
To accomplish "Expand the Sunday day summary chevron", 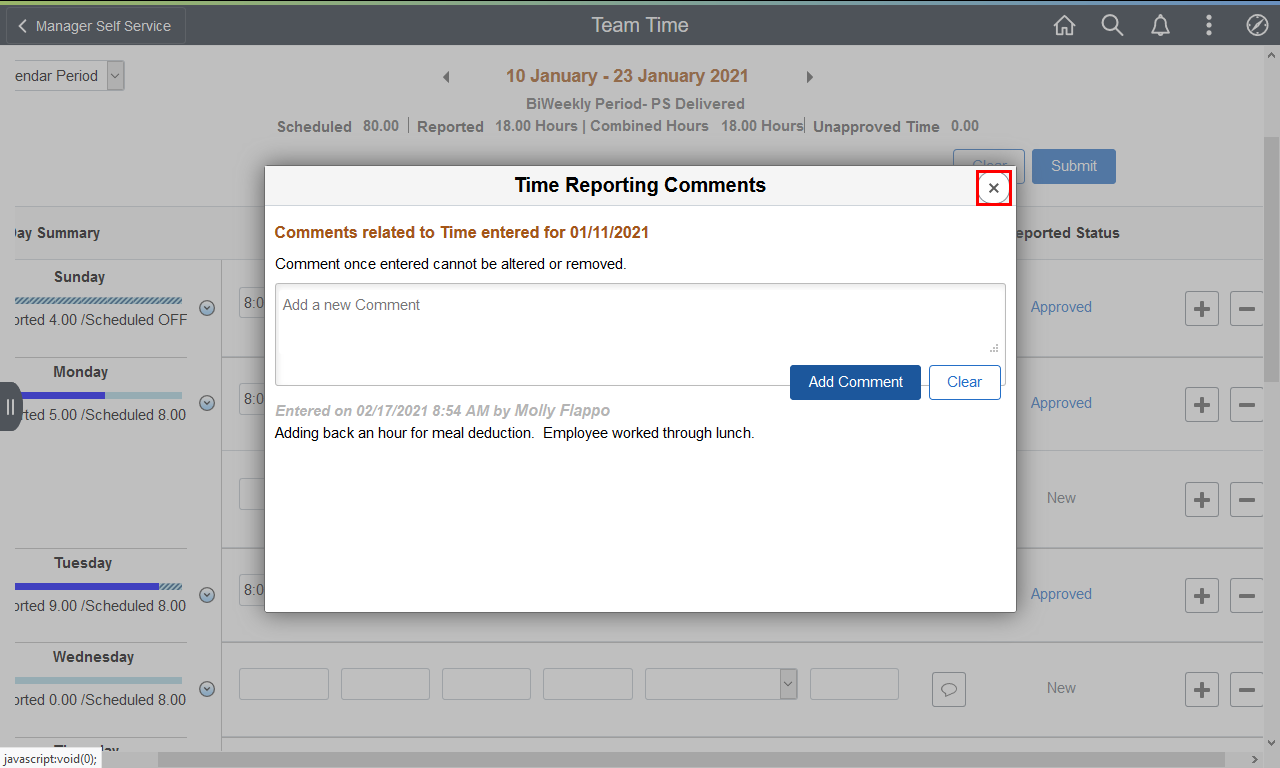I will [x=207, y=308].
